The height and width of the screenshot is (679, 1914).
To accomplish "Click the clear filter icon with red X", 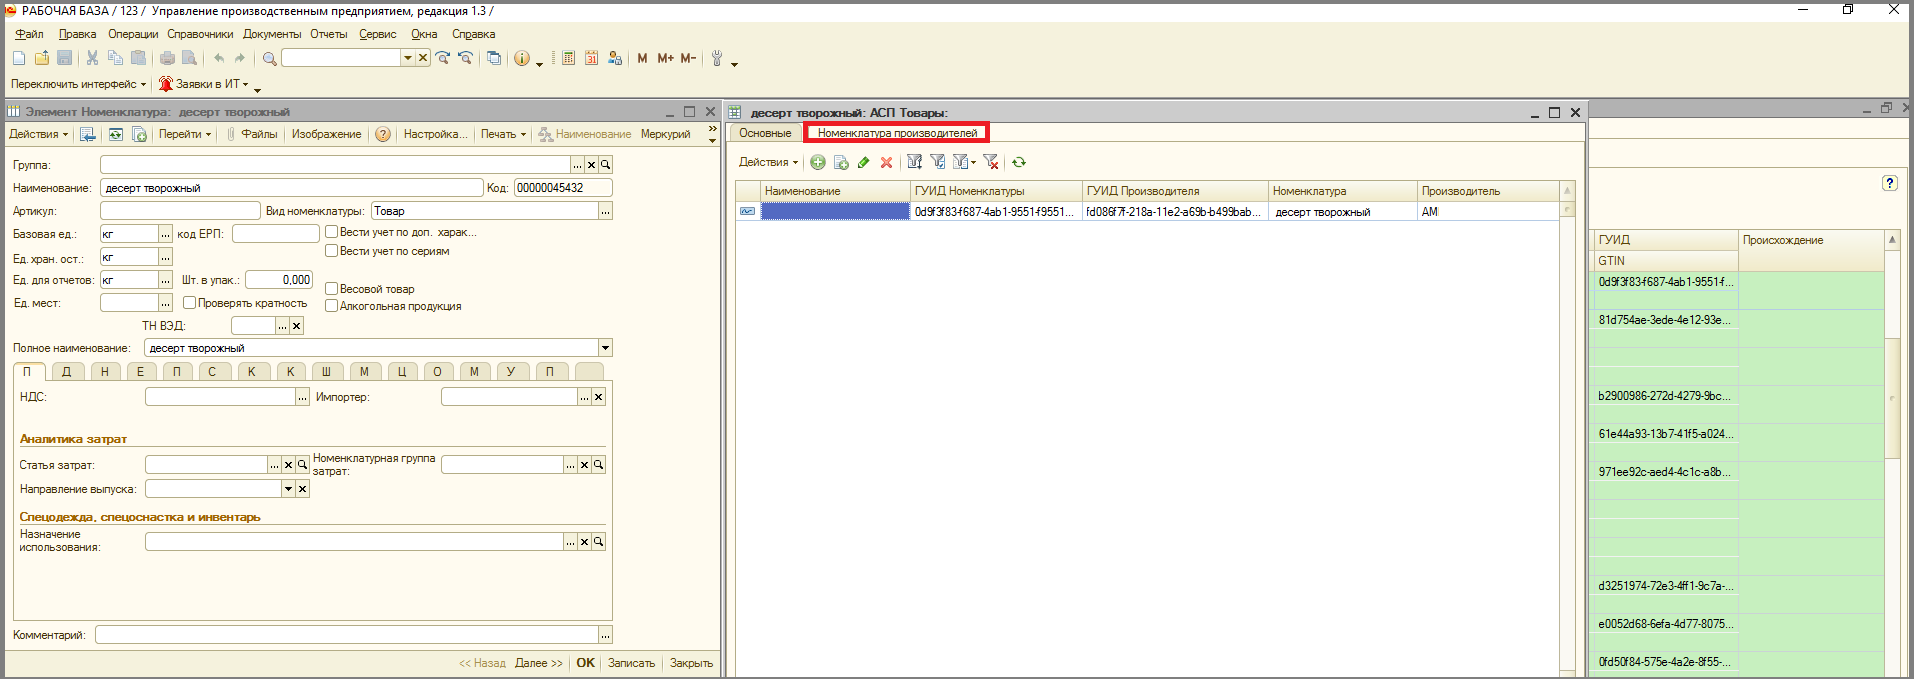I will pyautogui.click(x=991, y=162).
